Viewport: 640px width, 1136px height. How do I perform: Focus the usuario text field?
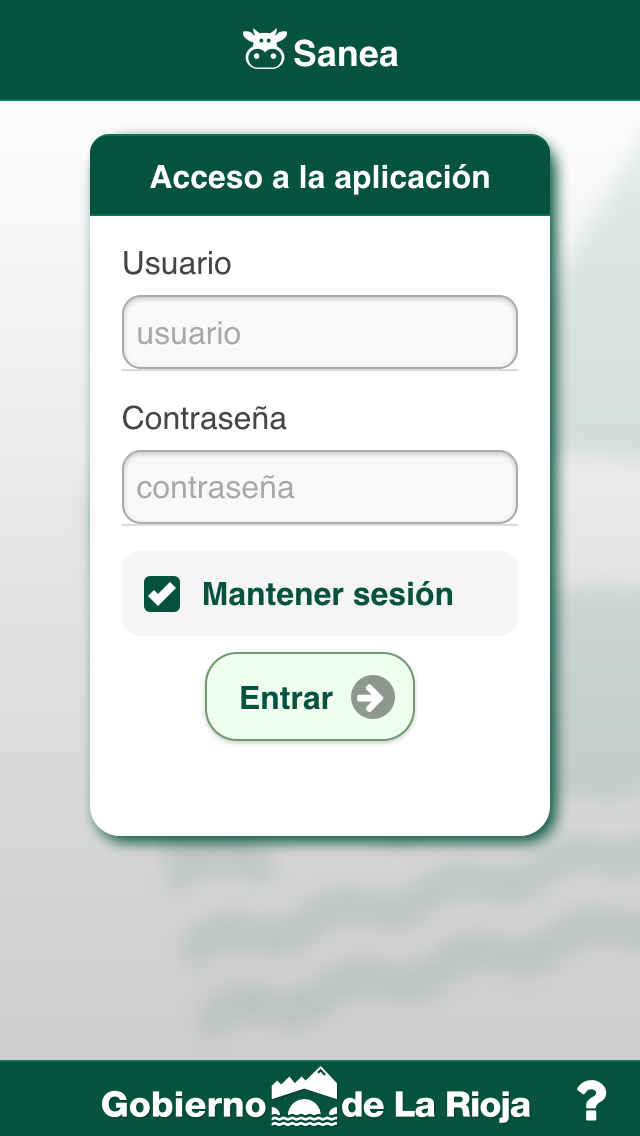click(320, 332)
